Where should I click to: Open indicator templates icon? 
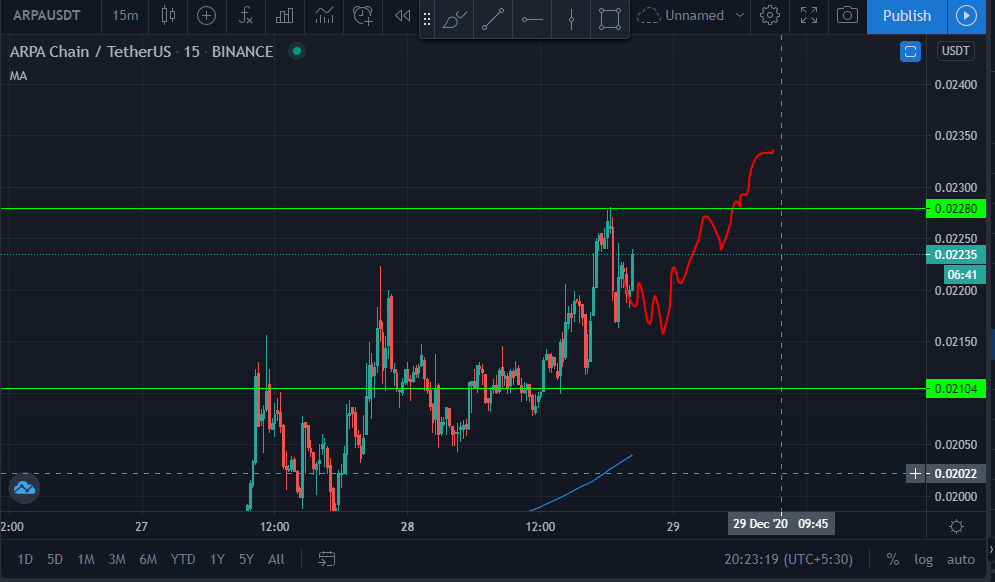(x=324, y=15)
